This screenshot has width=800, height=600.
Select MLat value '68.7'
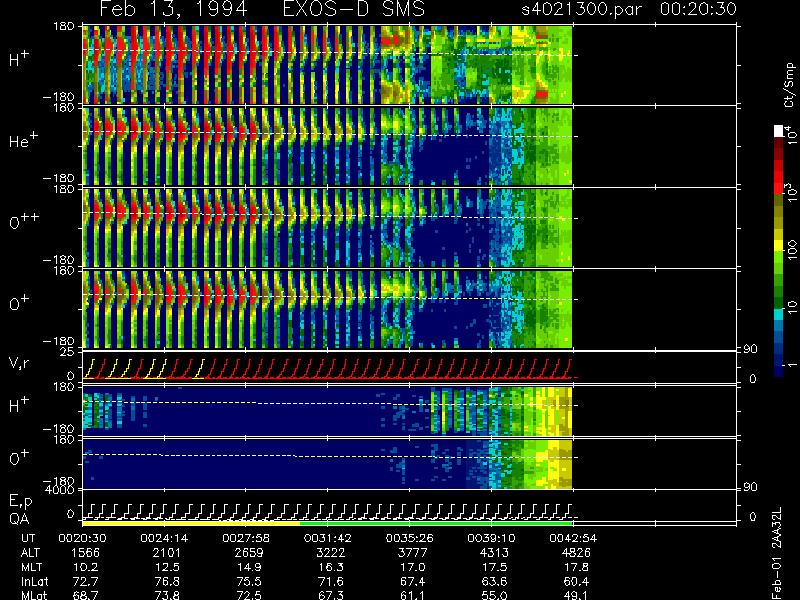(86, 595)
